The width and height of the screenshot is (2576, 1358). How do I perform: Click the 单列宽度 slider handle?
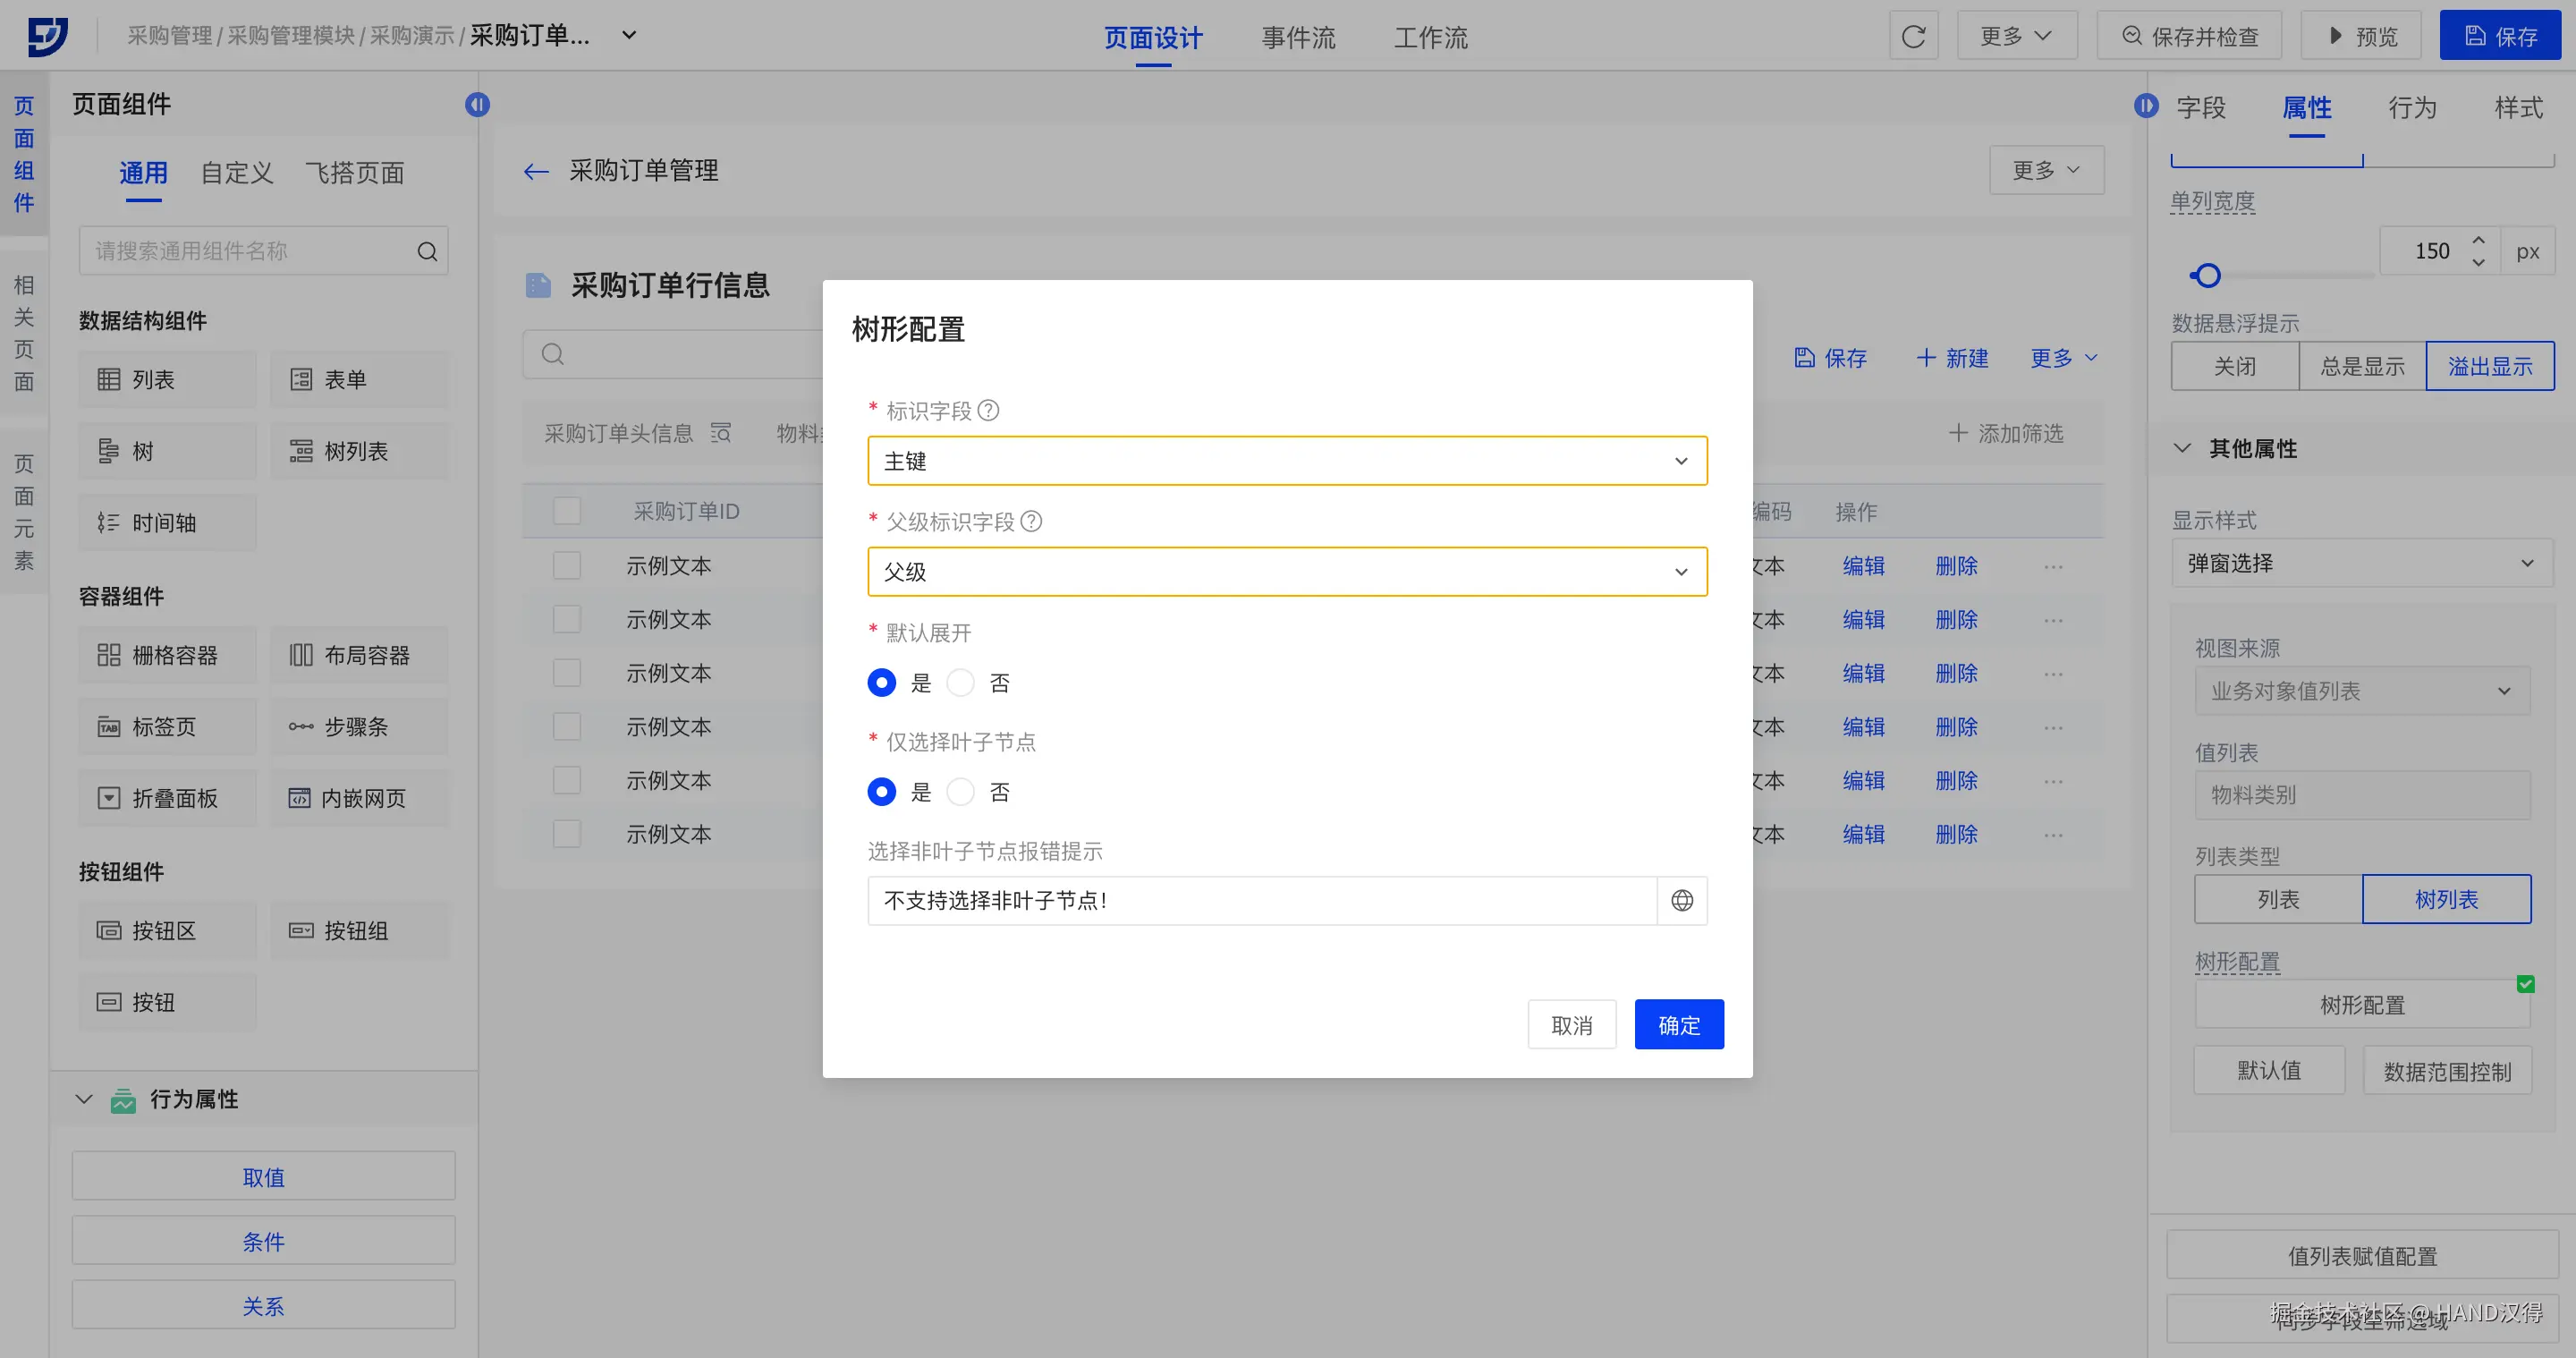(x=2207, y=275)
